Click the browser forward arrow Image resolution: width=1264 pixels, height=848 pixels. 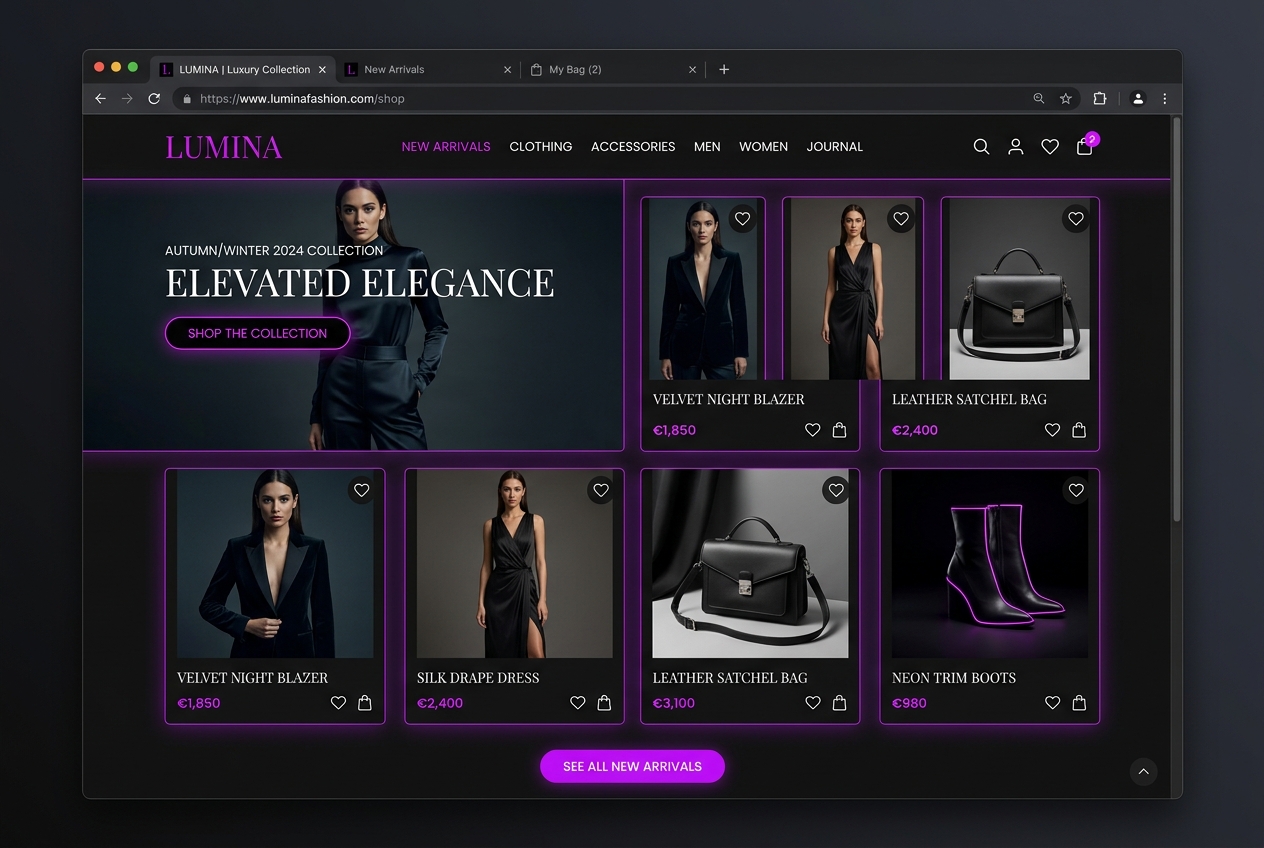(x=127, y=98)
